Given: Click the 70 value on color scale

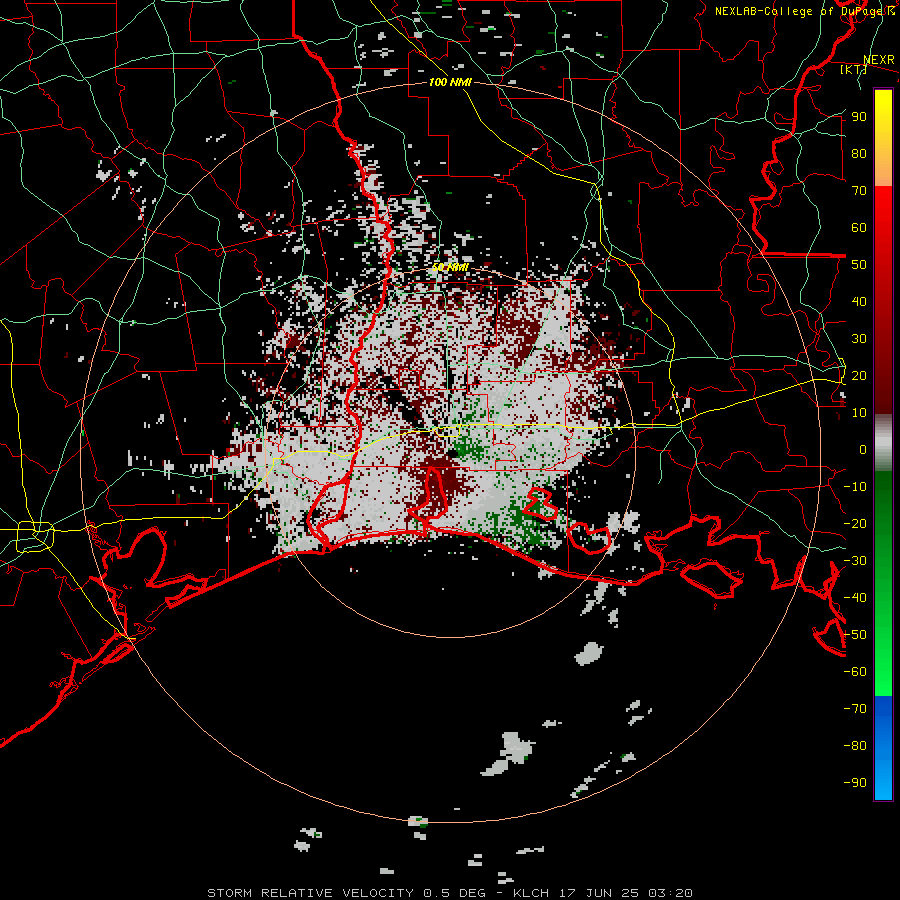Looking at the screenshot, I should click(x=859, y=191).
